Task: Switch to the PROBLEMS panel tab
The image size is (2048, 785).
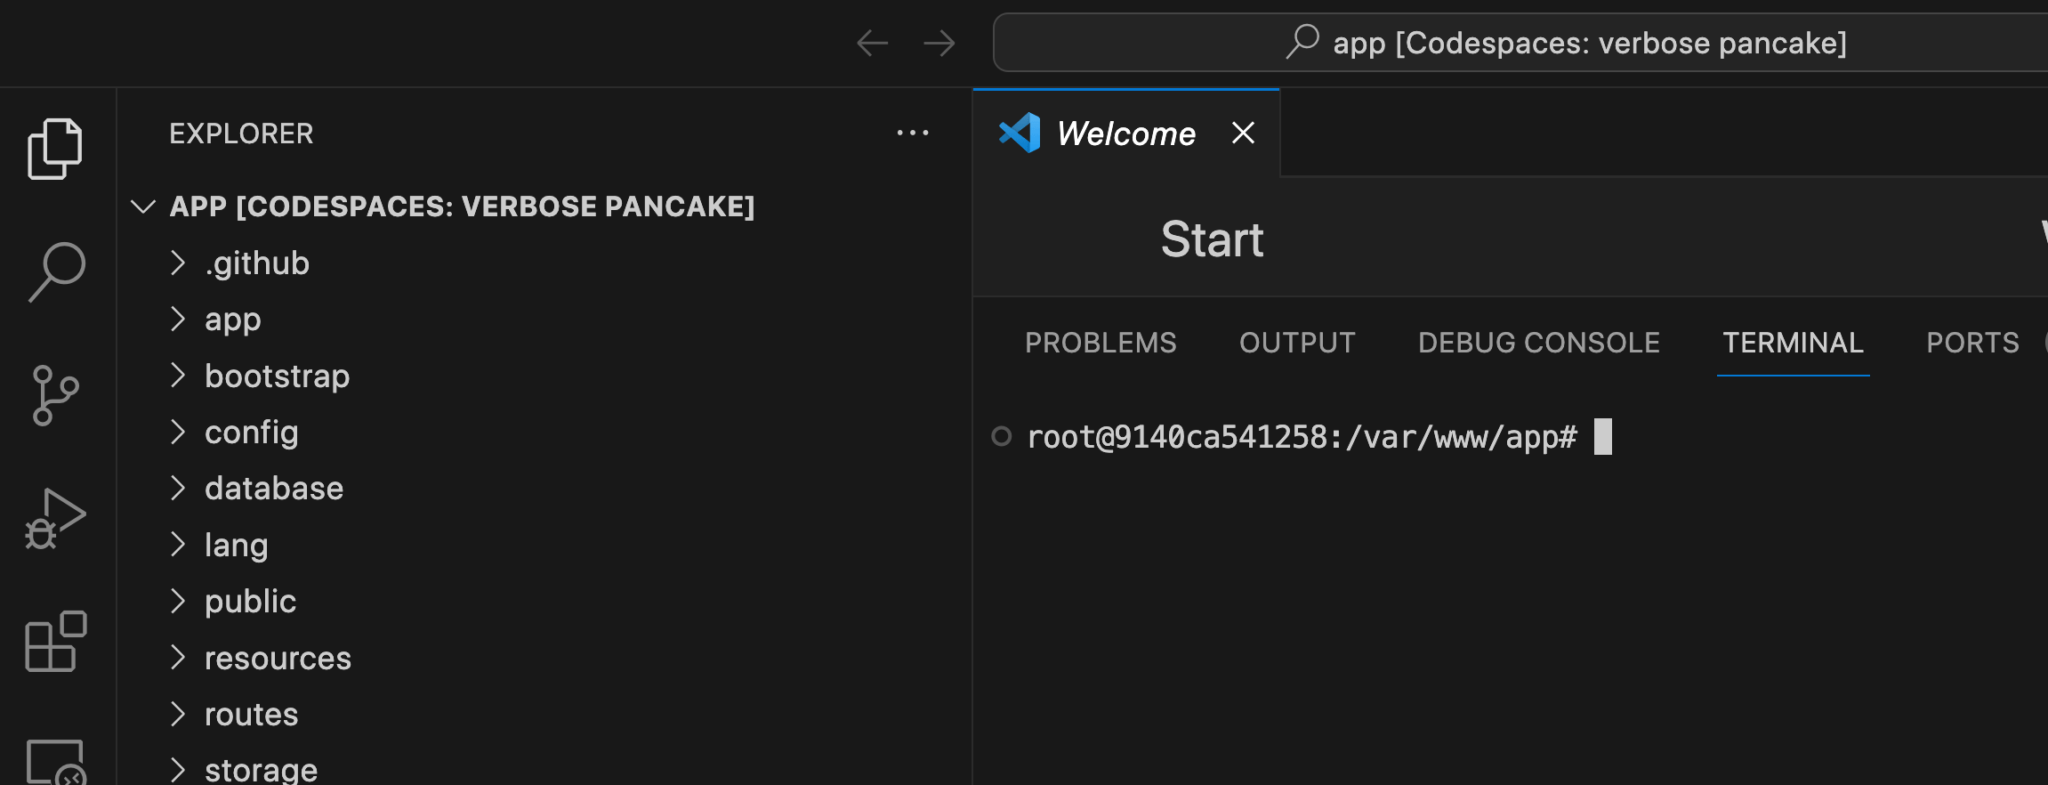Action: tap(1100, 342)
